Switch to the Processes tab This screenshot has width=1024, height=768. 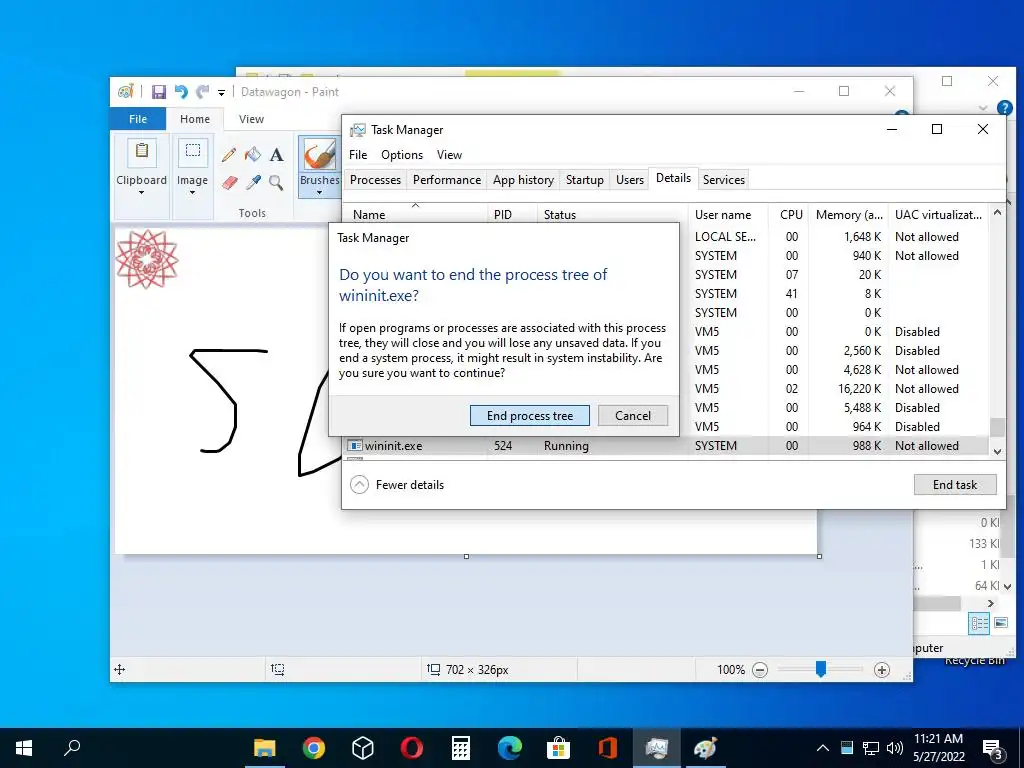(x=376, y=180)
